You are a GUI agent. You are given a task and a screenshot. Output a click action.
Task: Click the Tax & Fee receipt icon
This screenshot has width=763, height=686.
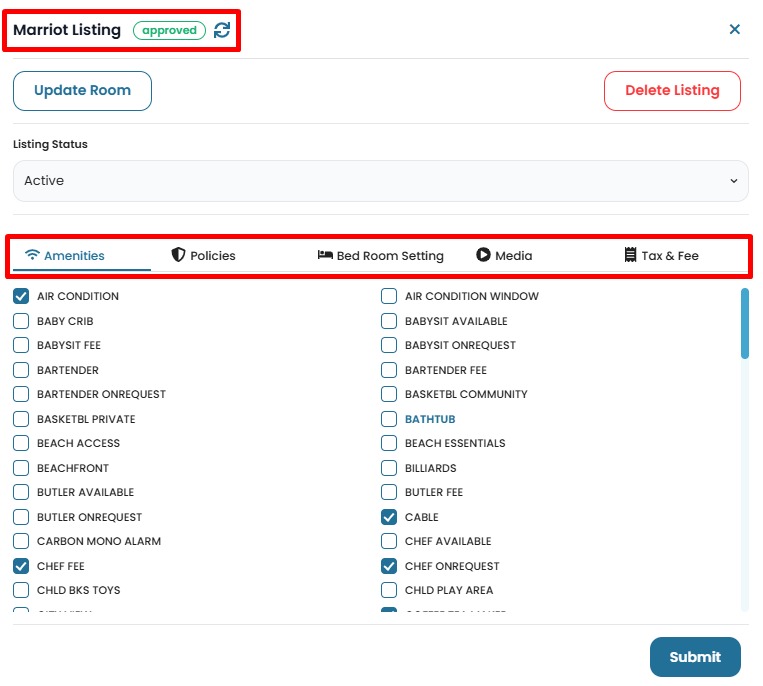tap(630, 255)
